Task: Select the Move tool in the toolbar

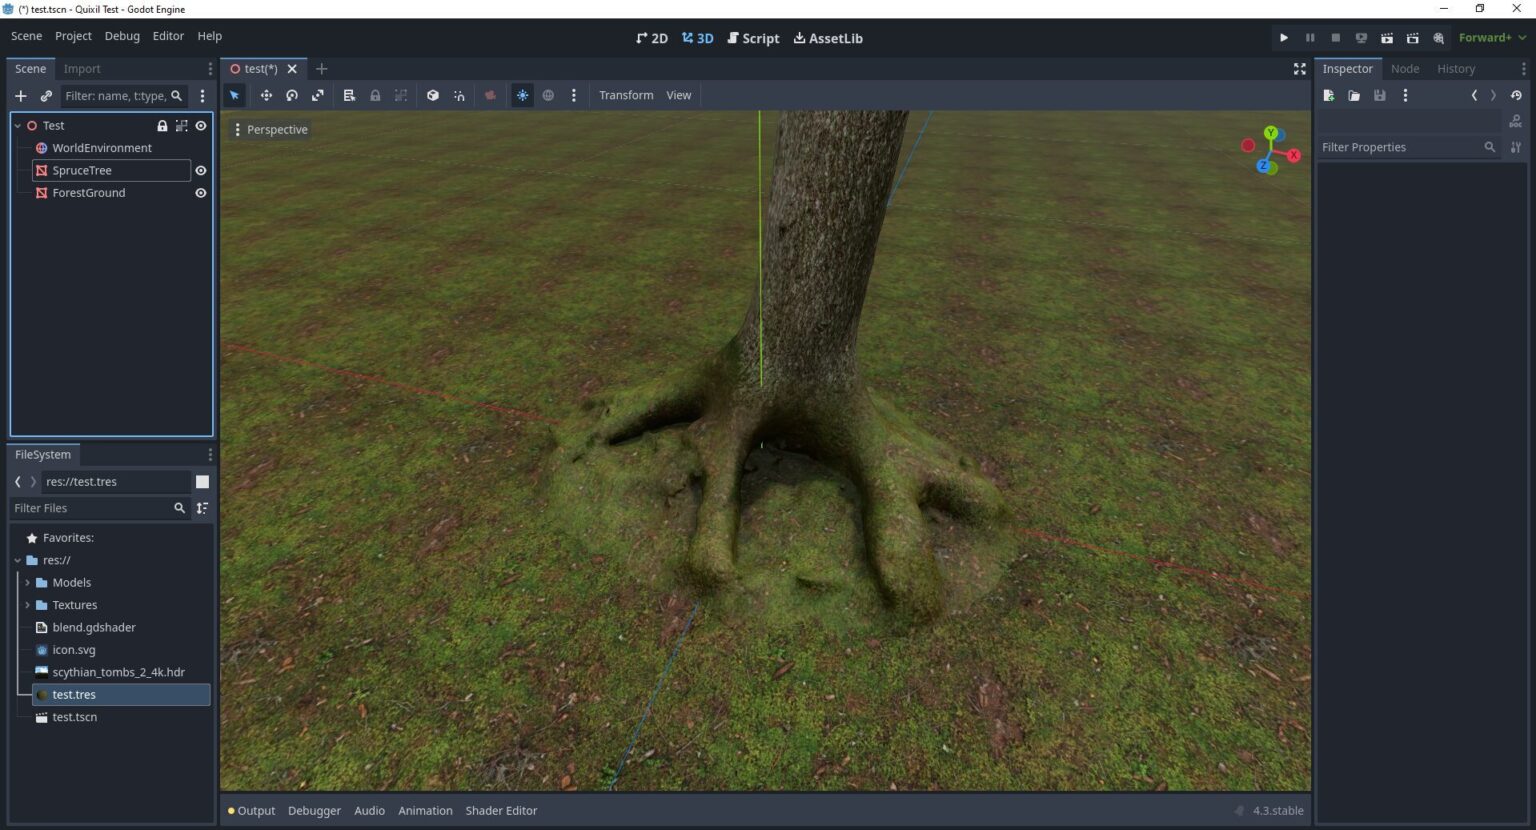Action: (x=266, y=95)
